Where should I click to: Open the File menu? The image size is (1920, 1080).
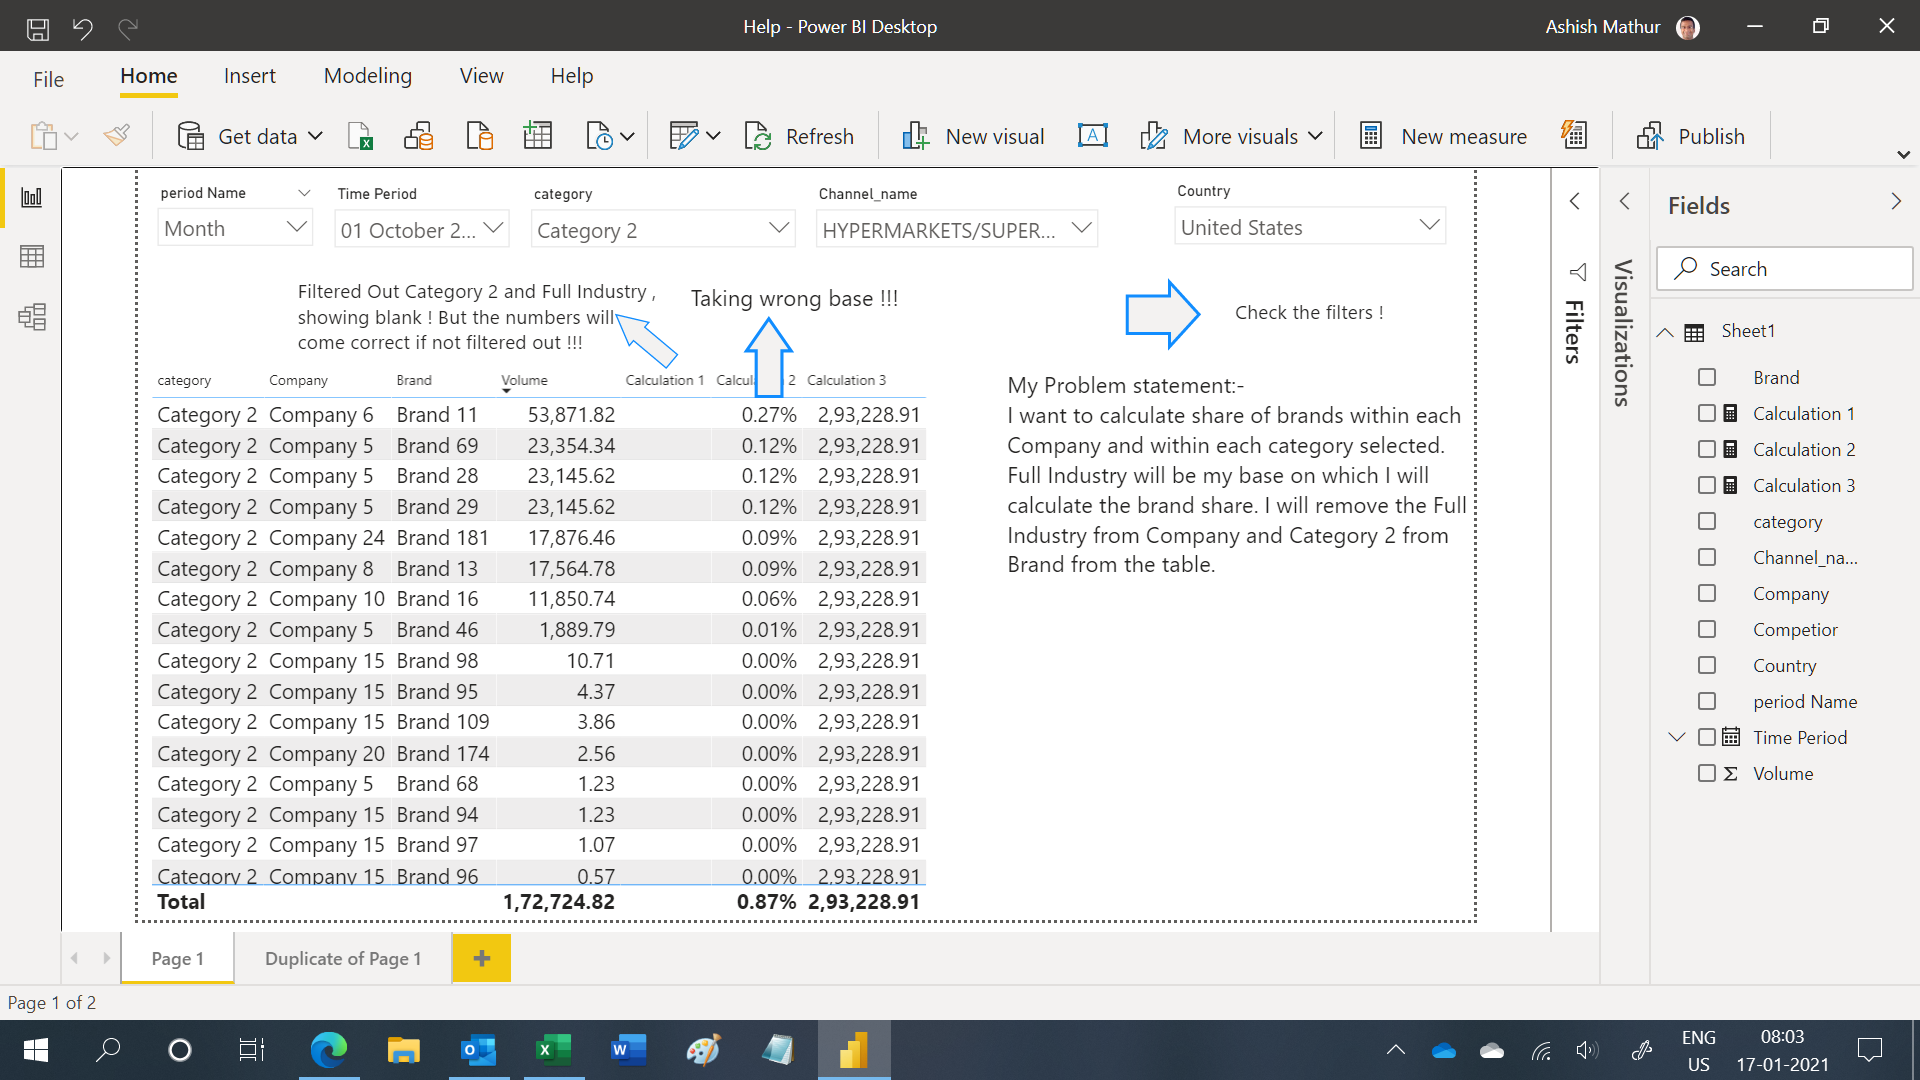(48, 79)
